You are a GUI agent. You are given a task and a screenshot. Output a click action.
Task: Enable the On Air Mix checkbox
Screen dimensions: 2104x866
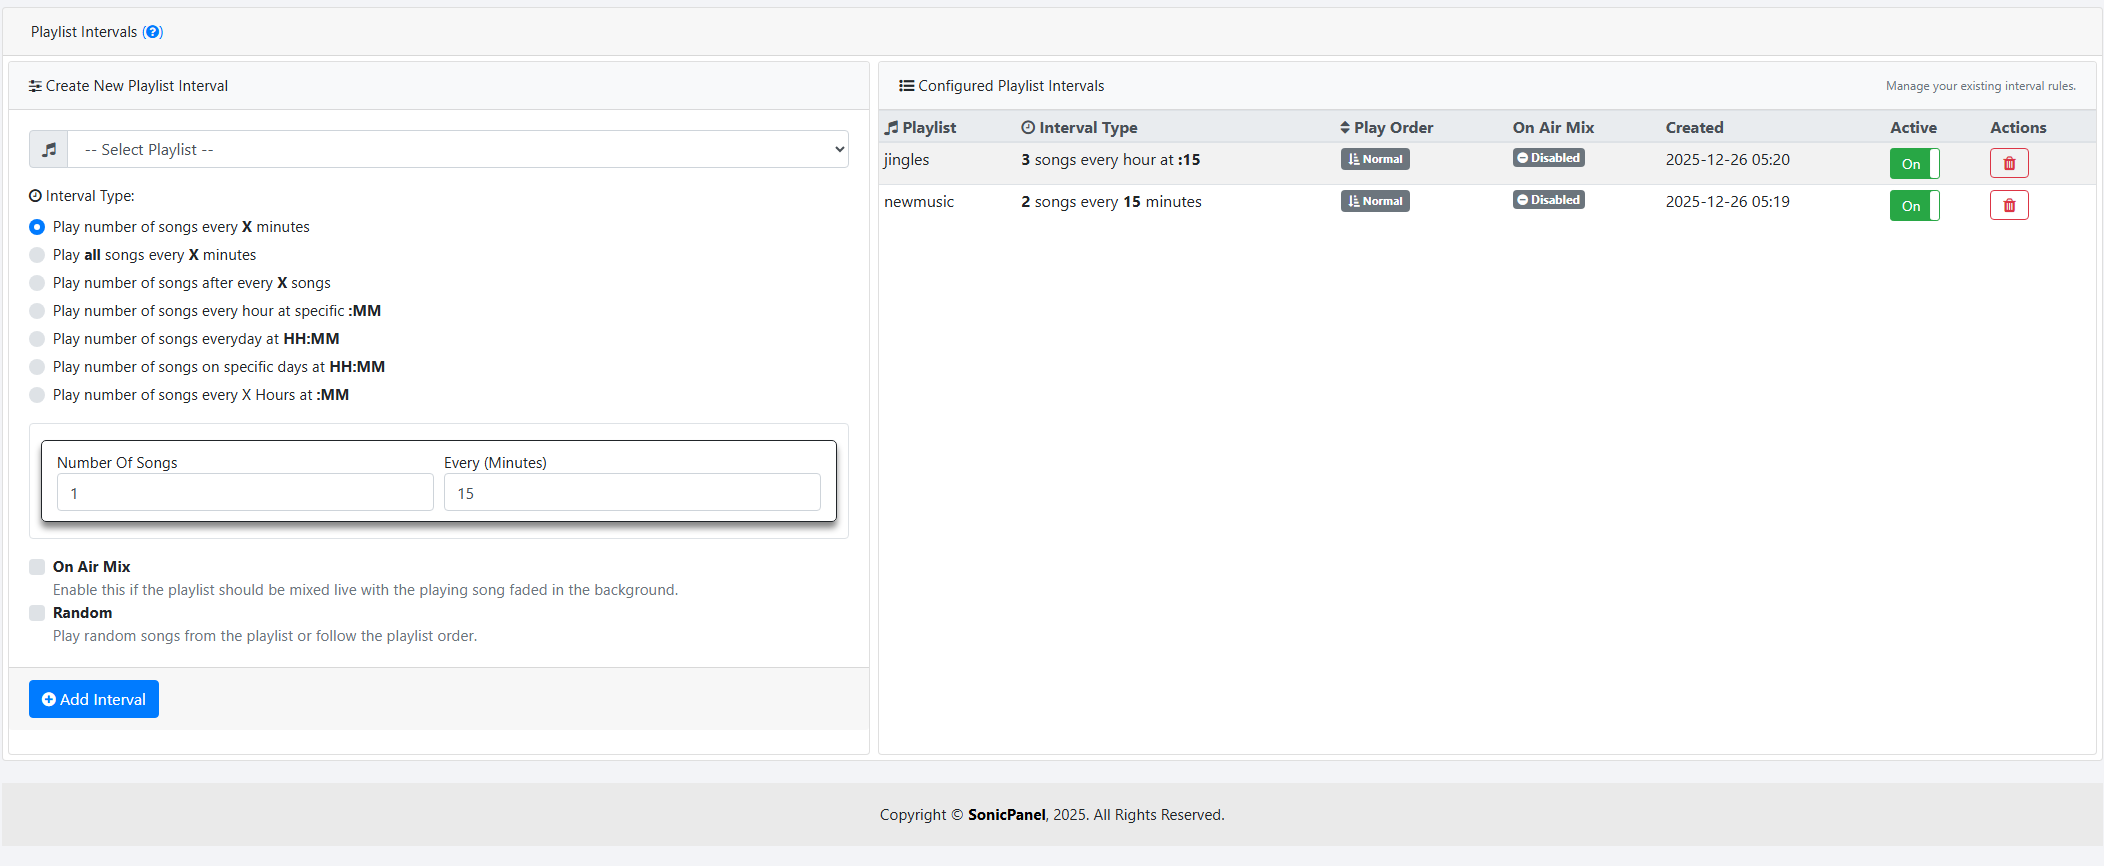click(37, 567)
